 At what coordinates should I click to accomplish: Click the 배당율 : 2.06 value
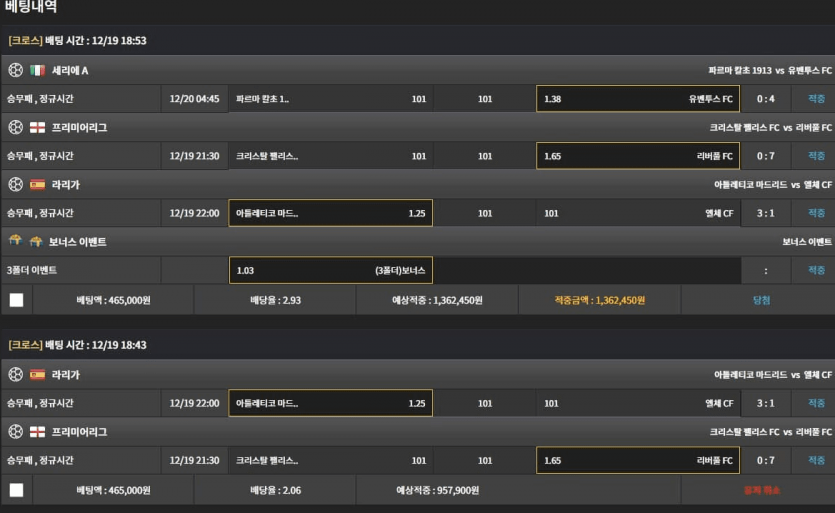pos(275,490)
